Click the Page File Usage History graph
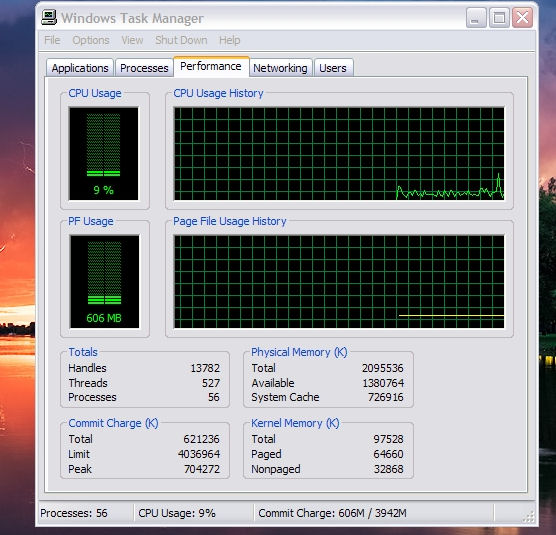Viewport: 556px width, 535px height. [339, 282]
